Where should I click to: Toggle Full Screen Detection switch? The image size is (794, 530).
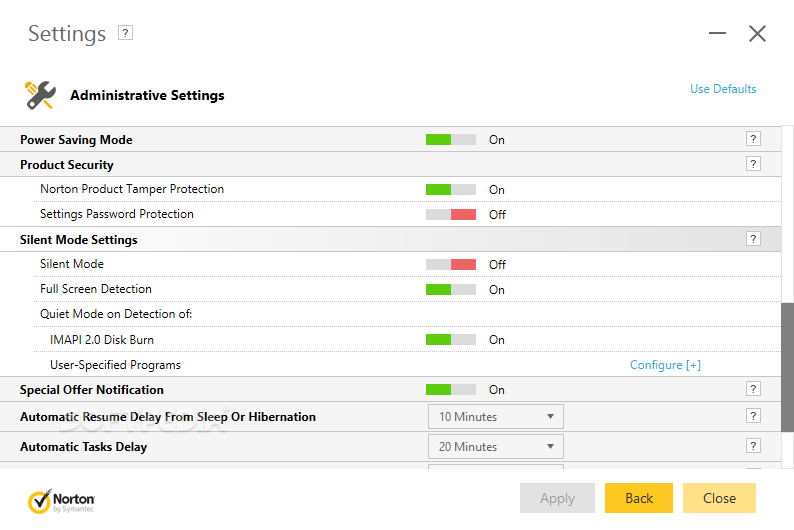coord(451,290)
